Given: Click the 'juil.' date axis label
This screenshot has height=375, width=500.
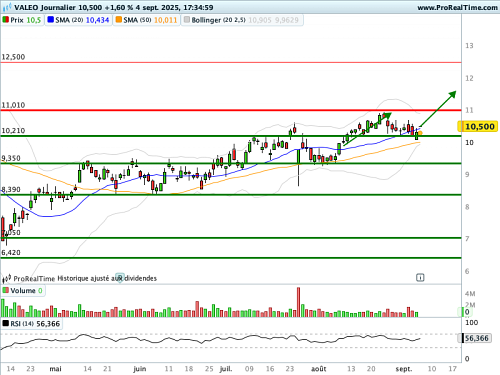Looking at the screenshot, I should [226, 369].
